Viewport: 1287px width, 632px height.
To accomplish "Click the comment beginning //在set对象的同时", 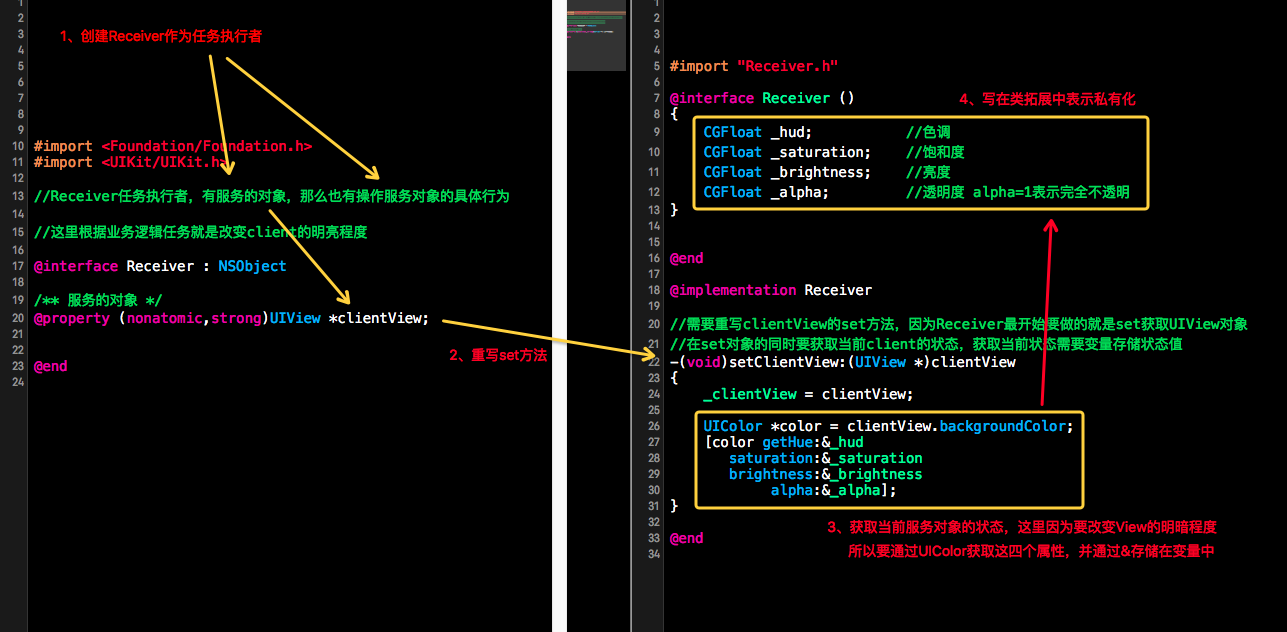I will 927,343.
